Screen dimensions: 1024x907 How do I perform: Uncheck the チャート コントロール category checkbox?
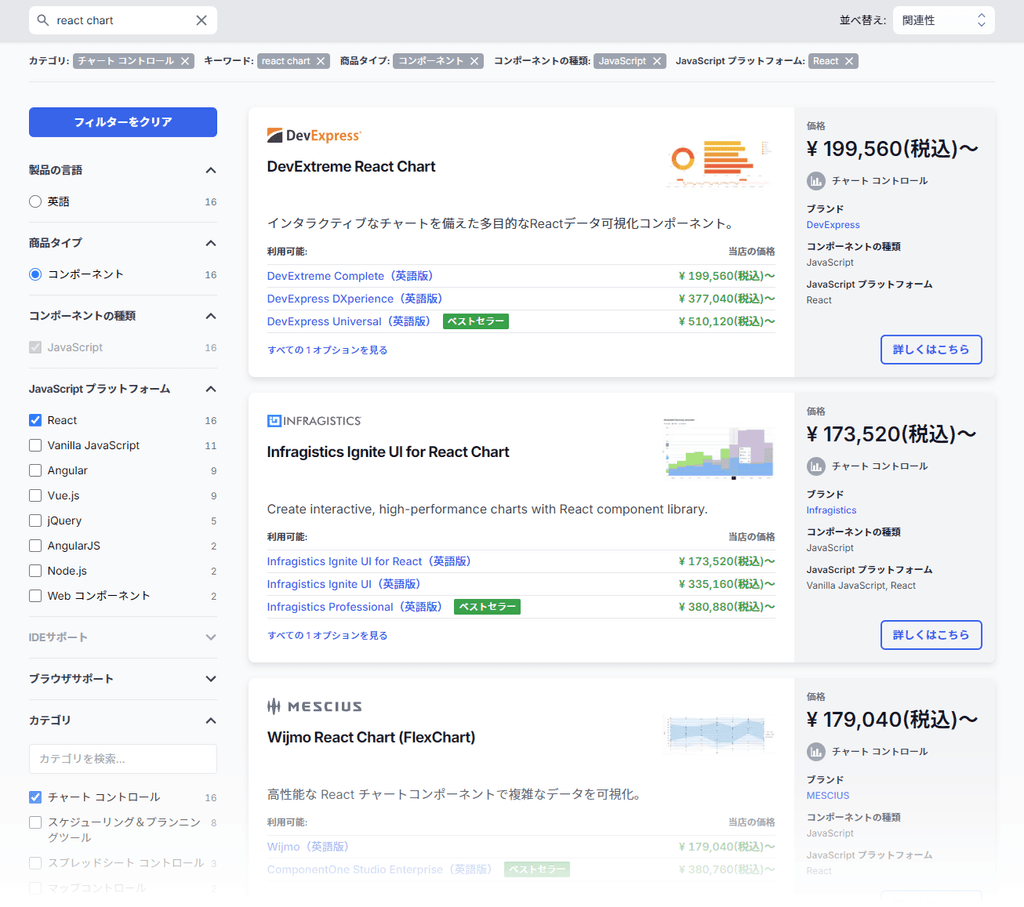coord(35,797)
